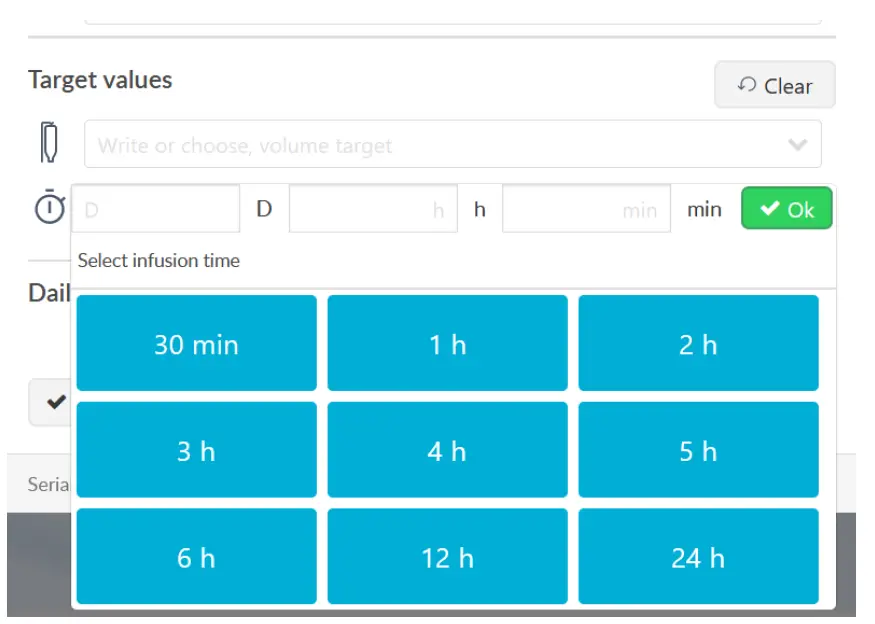Image resolution: width=875 pixels, height=624 pixels.
Task: Click the Select infusion time label
Action: [x=158, y=260]
